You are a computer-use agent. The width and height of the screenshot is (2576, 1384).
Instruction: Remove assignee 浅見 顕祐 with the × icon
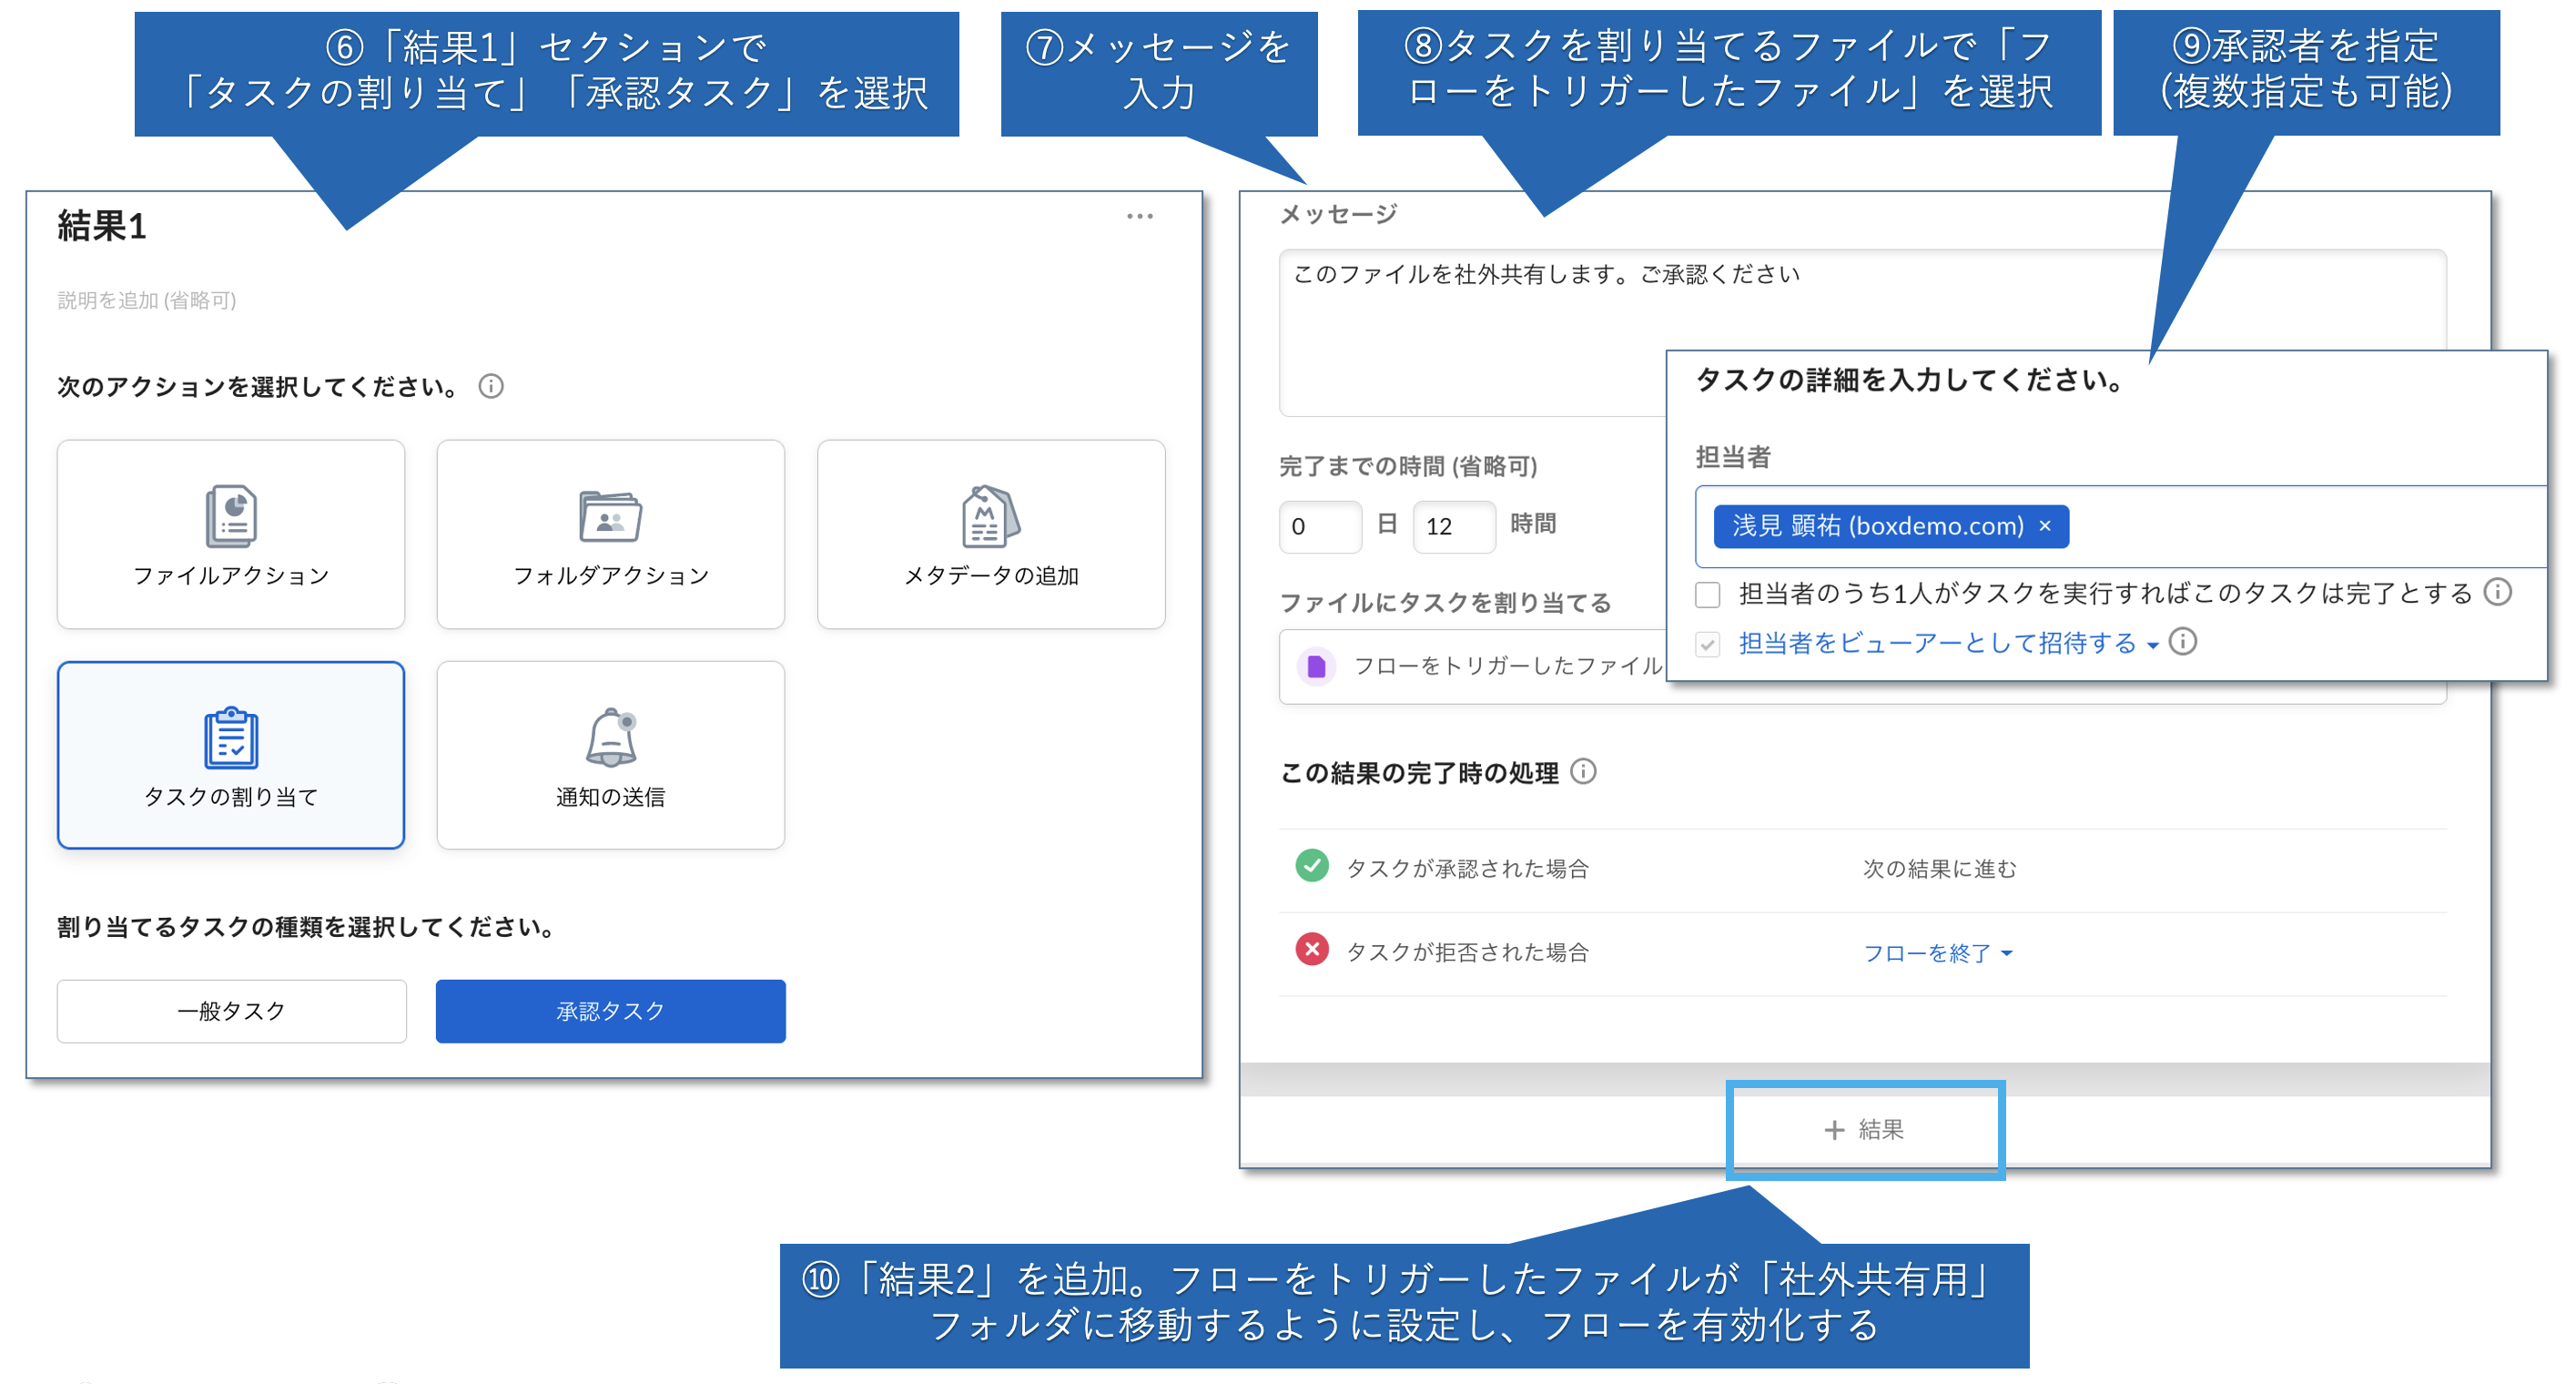pos(2045,526)
